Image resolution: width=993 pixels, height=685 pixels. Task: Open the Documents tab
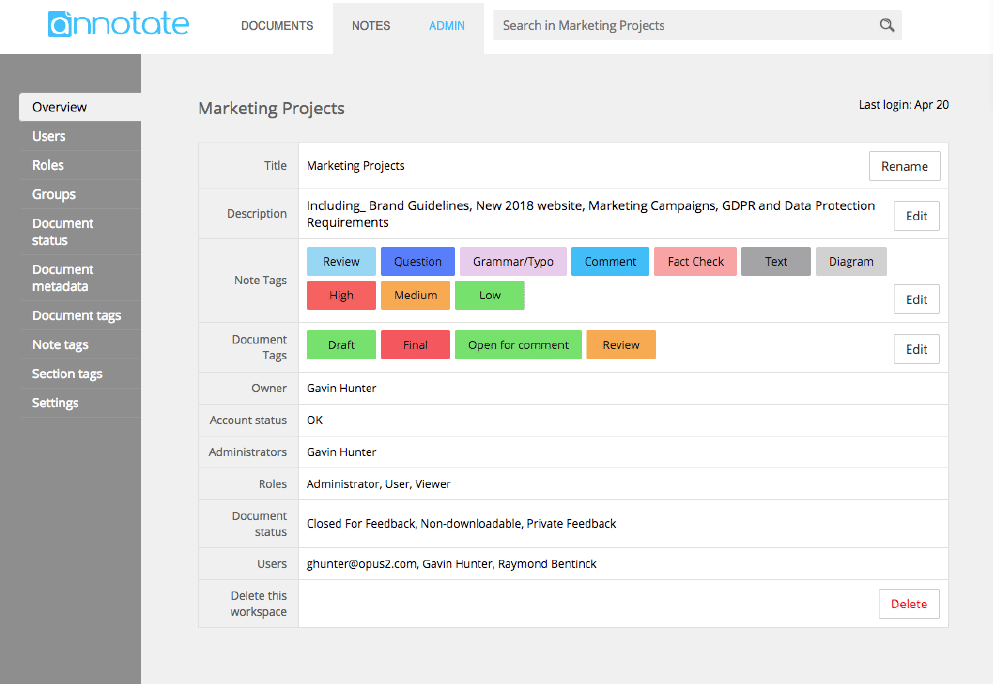tap(277, 26)
